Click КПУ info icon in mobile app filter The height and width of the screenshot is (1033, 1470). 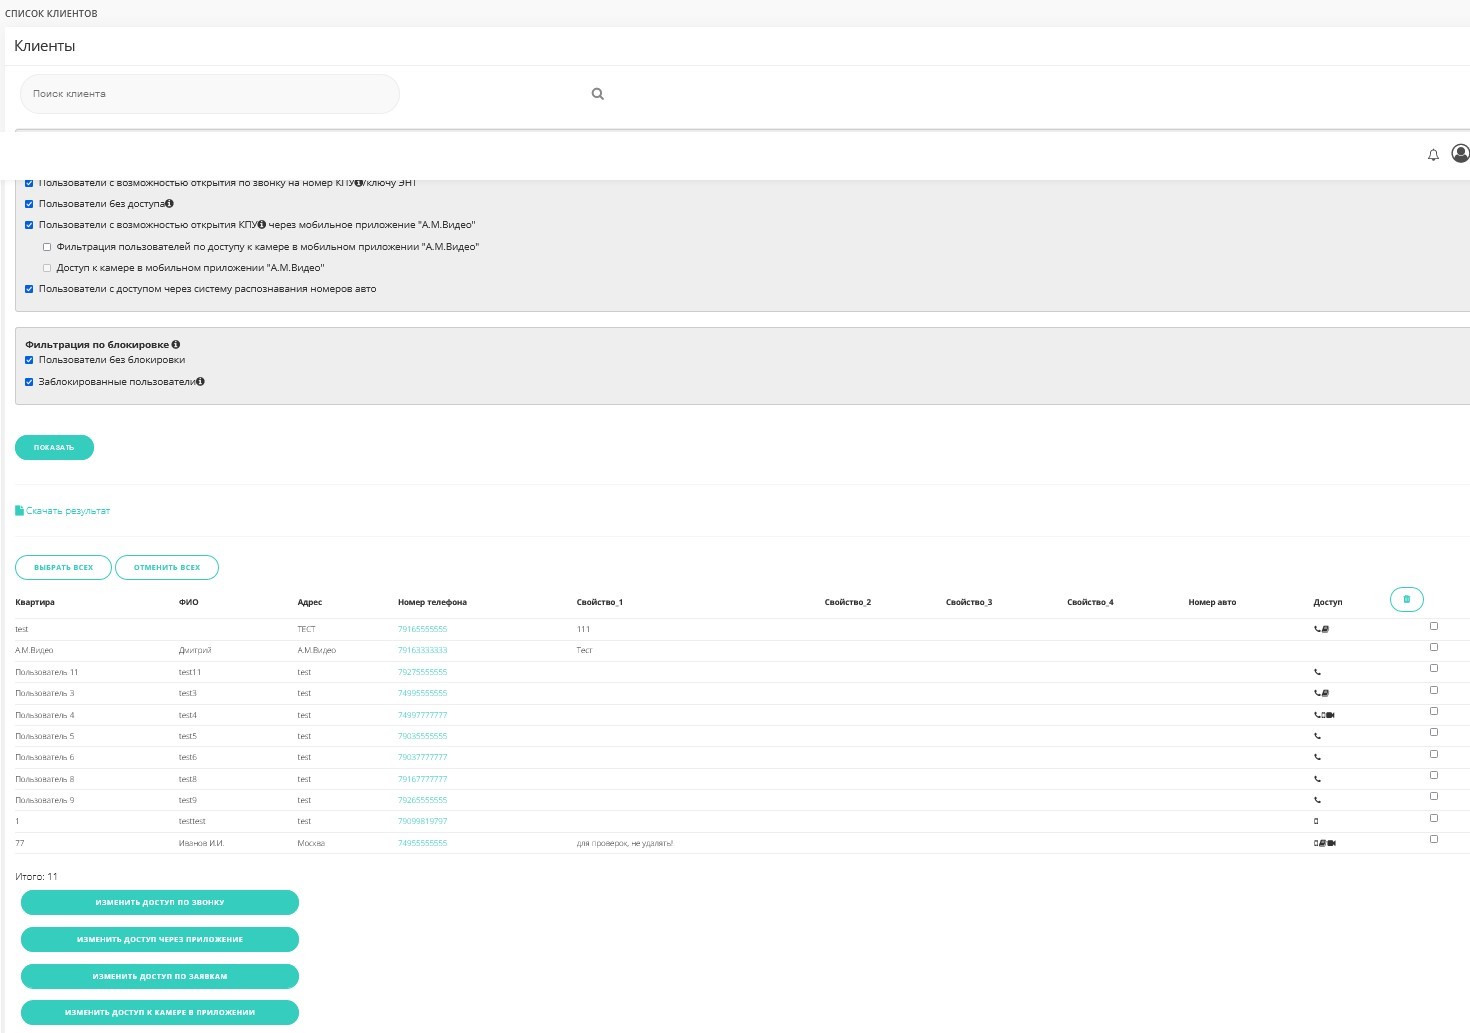[262, 224]
